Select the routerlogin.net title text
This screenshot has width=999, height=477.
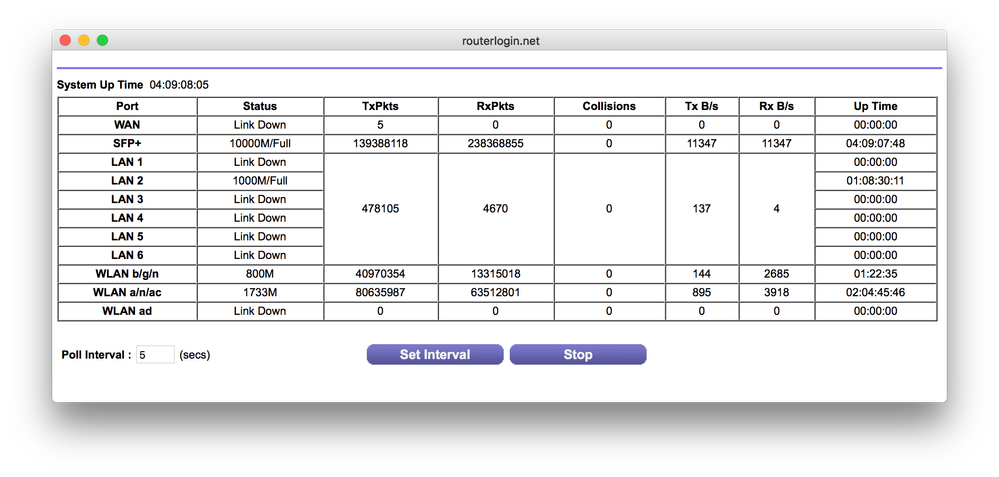coord(501,41)
